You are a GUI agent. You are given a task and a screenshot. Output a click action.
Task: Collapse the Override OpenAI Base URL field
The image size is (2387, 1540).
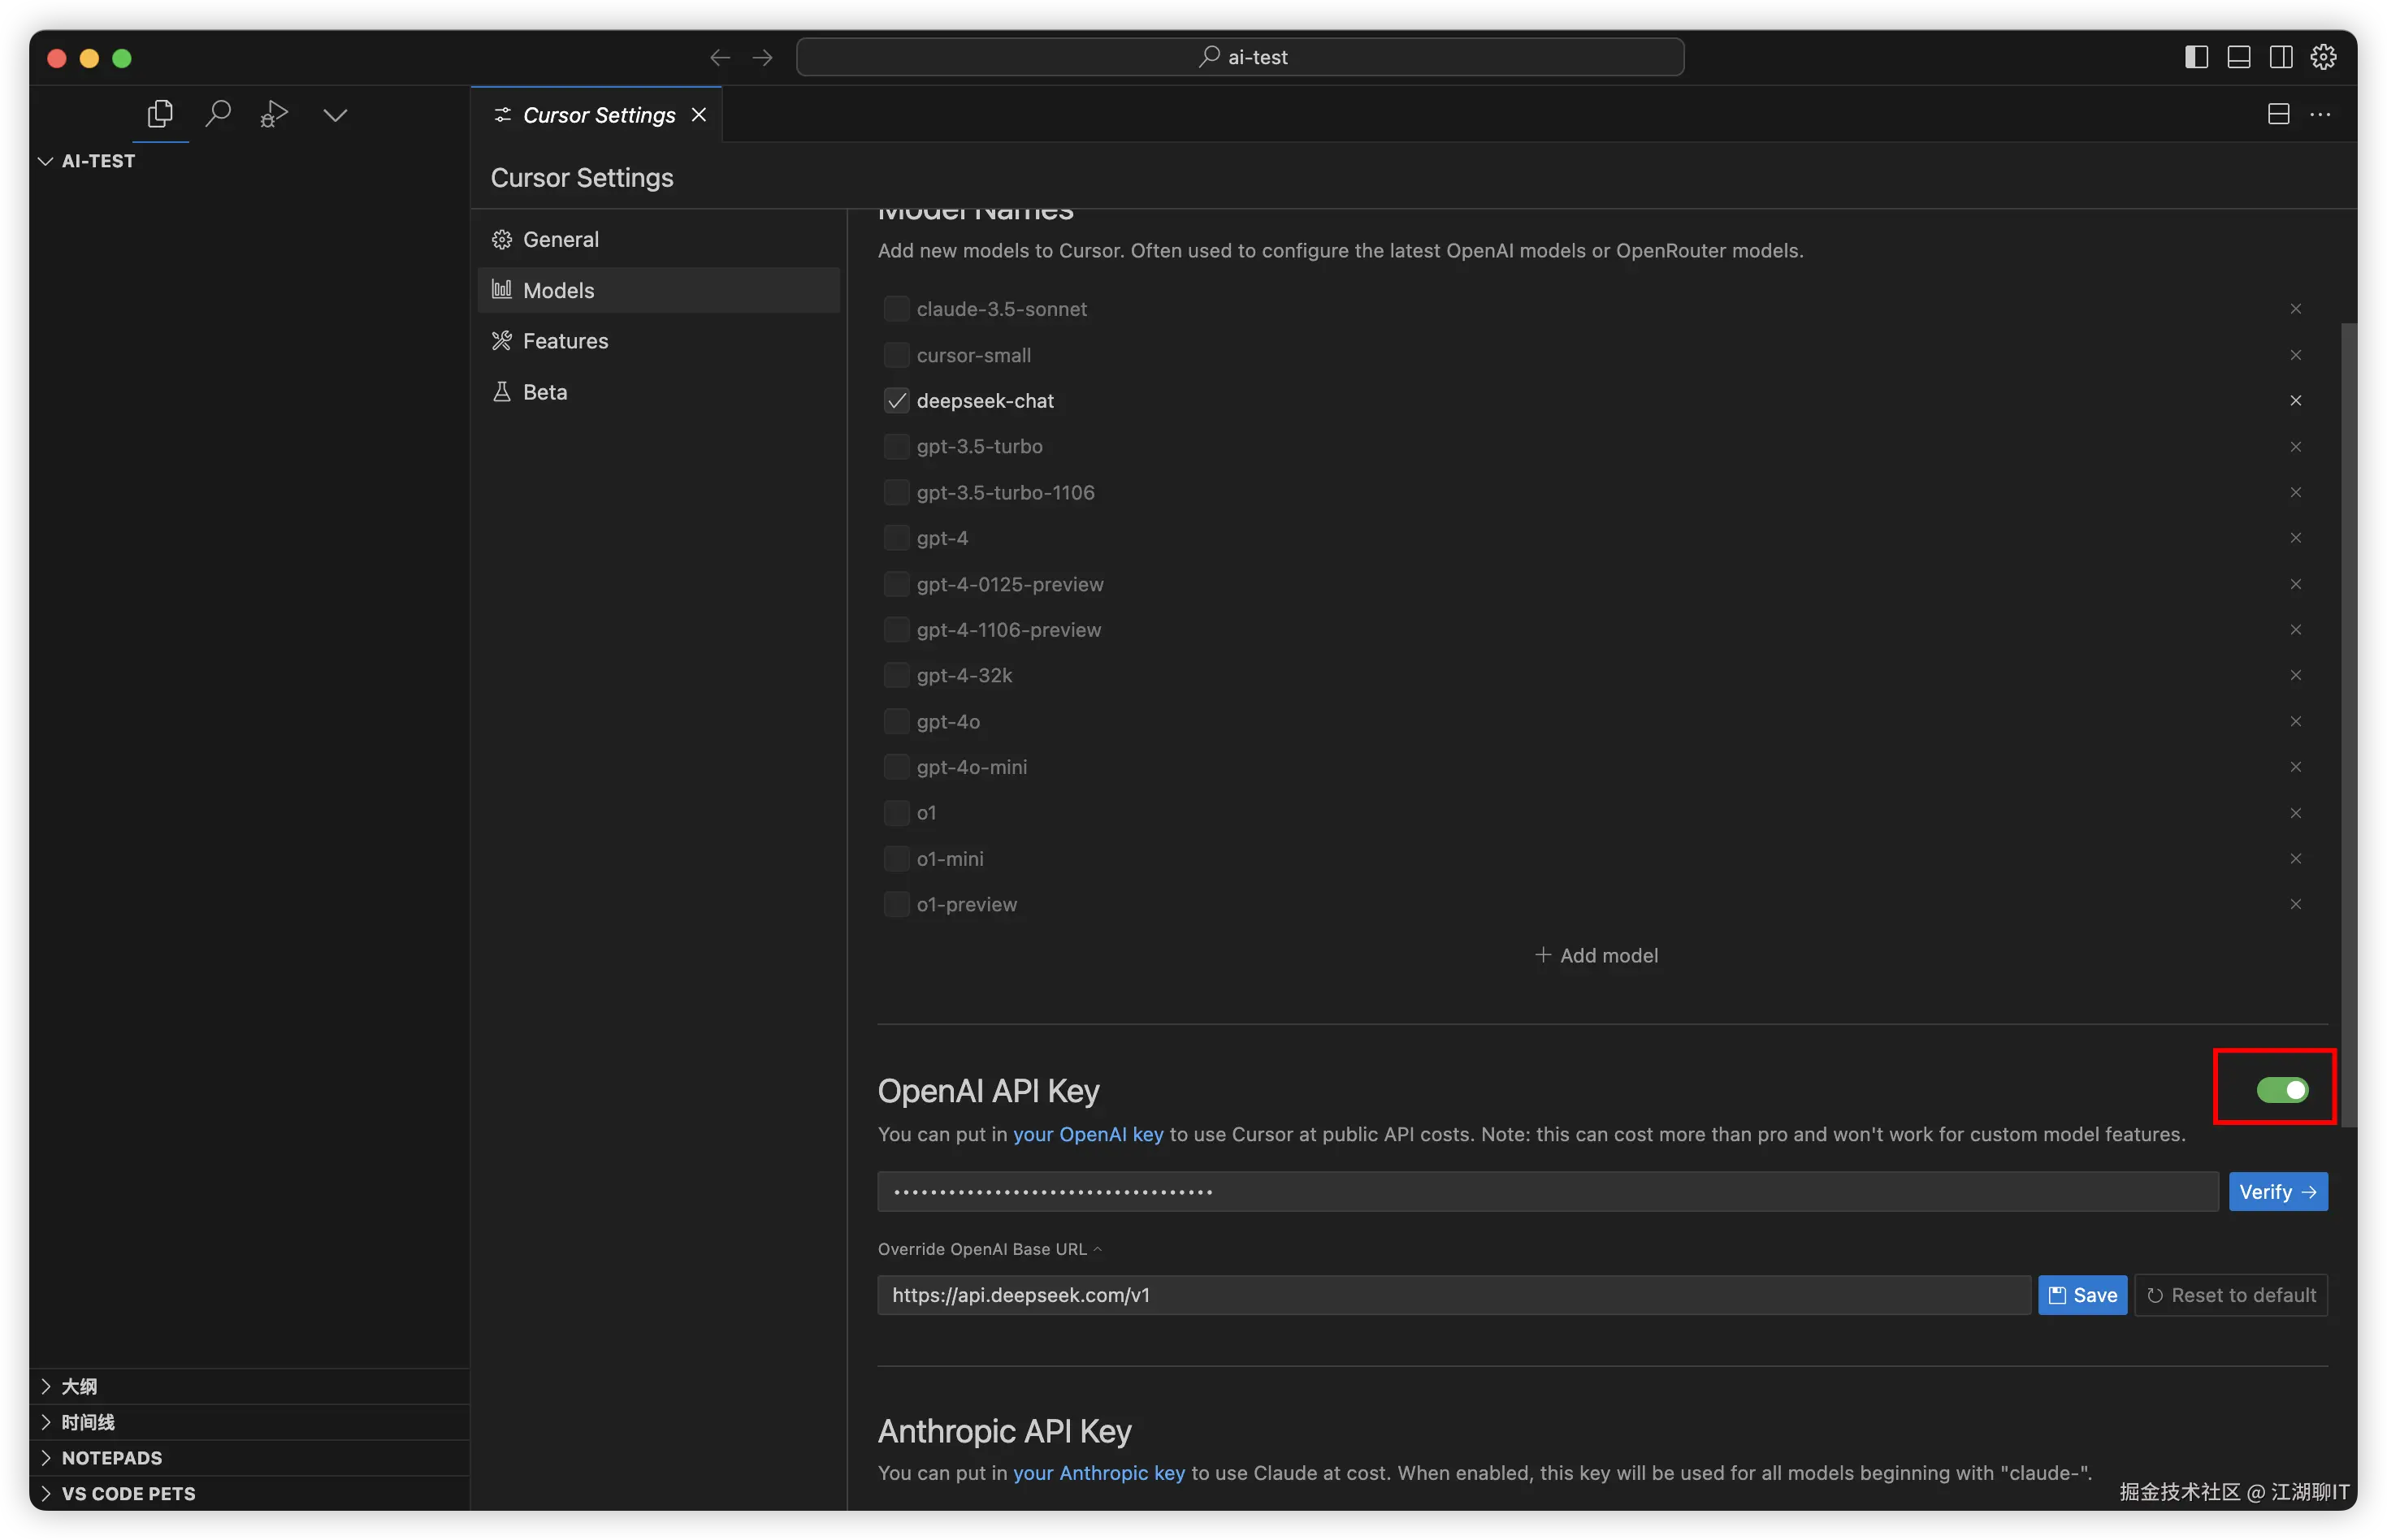1098,1248
